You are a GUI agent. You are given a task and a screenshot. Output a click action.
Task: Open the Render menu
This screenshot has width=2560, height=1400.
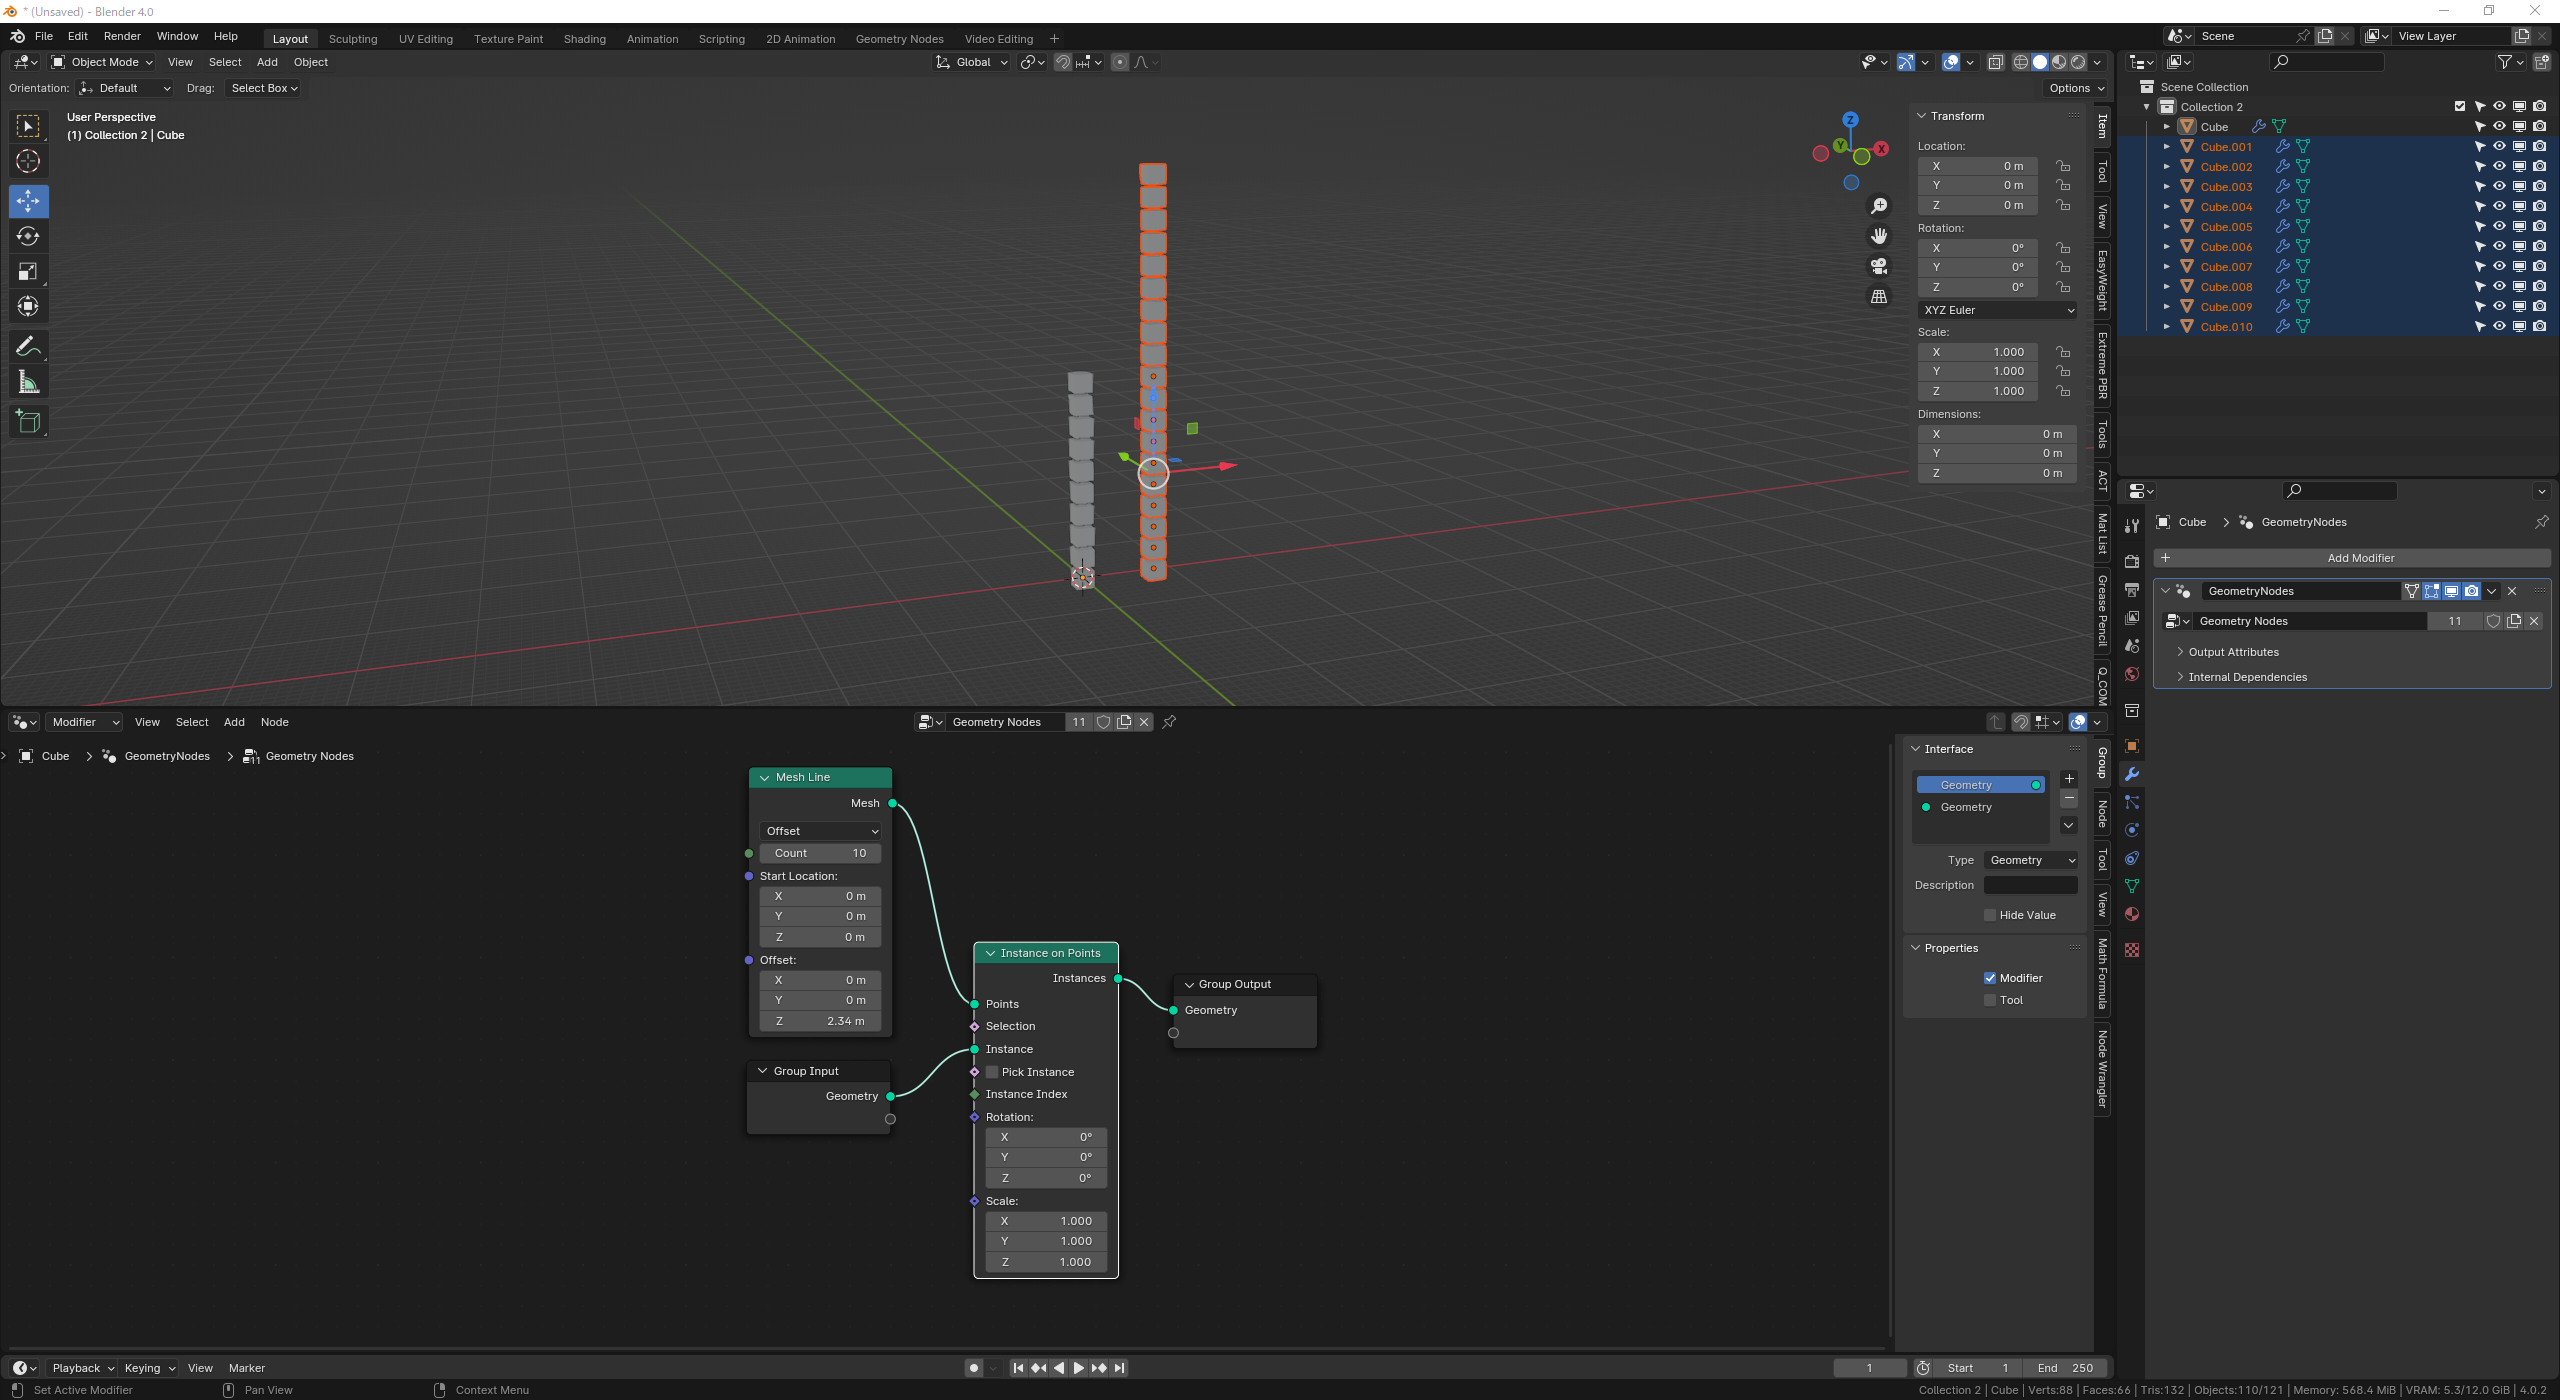pyautogui.click(x=122, y=36)
